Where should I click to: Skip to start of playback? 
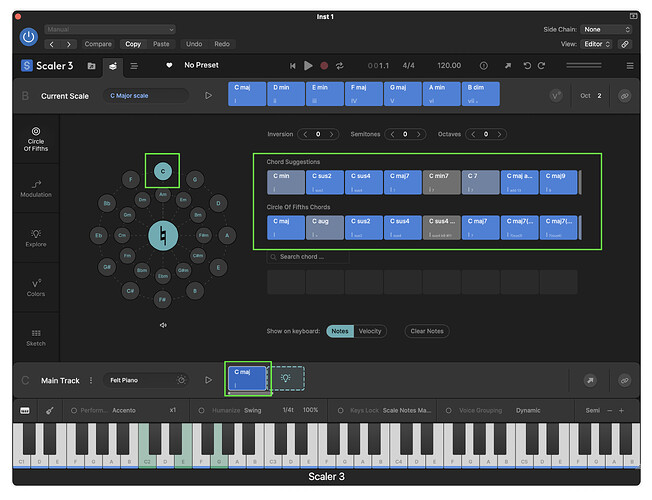coord(293,66)
